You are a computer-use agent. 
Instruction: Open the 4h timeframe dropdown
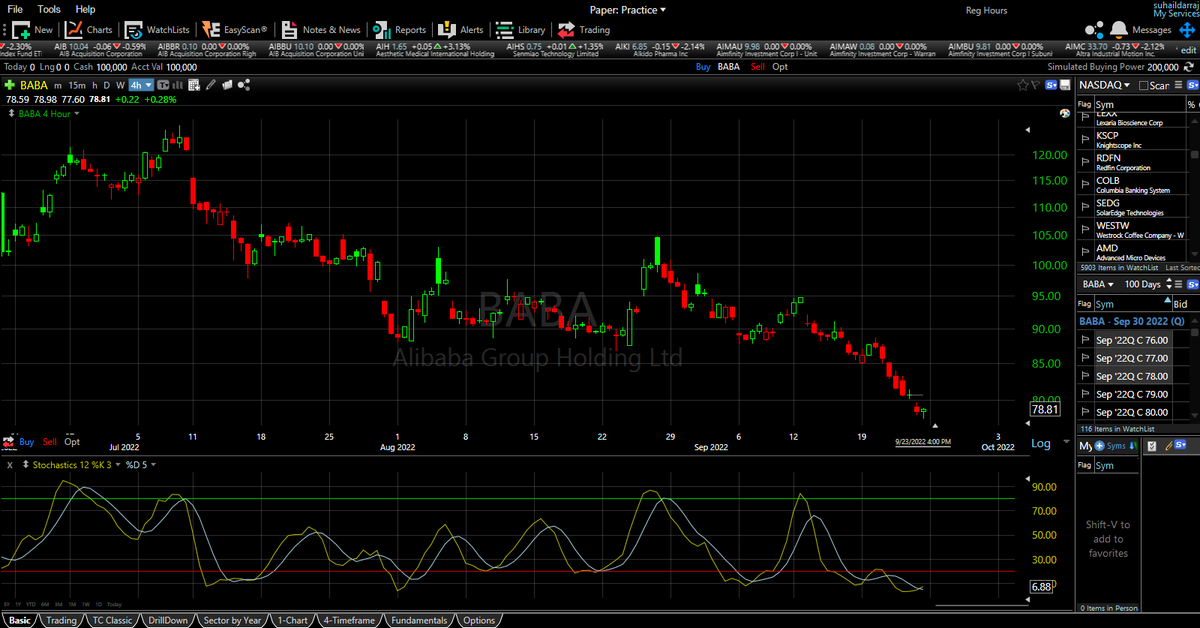[x=139, y=85]
